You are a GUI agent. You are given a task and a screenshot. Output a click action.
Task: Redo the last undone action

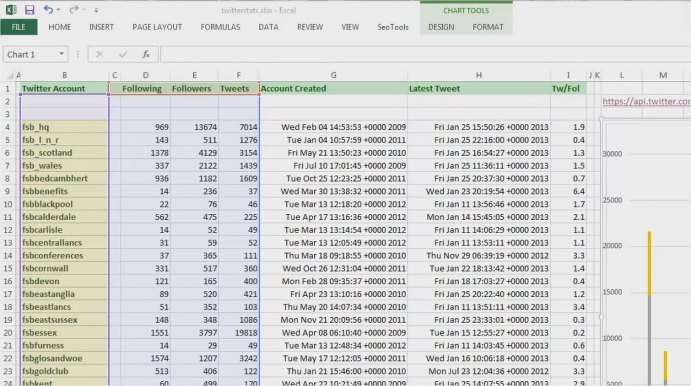(x=74, y=10)
